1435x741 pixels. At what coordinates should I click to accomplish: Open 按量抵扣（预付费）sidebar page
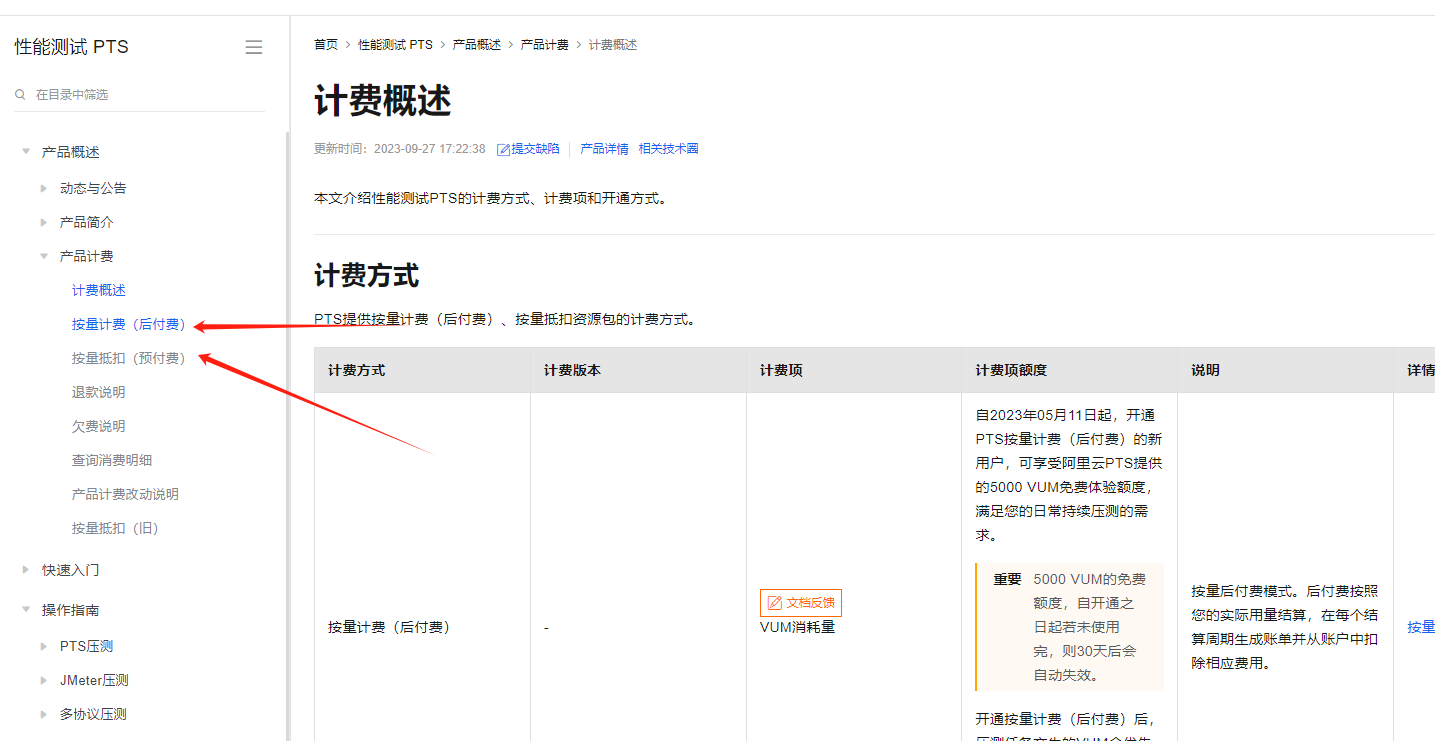[129, 358]
